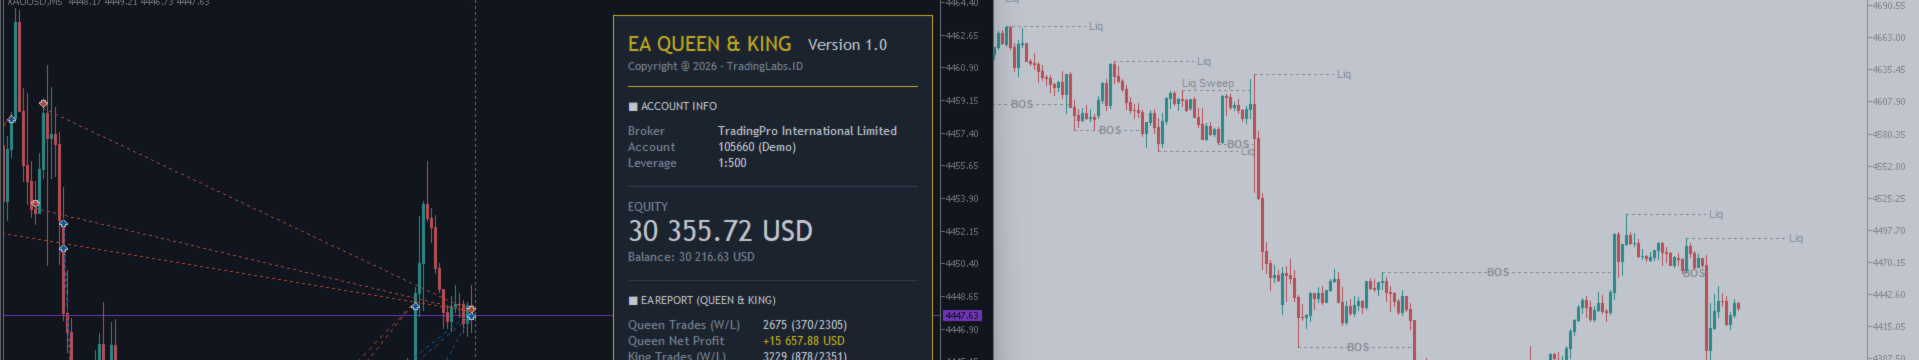Click 4460.90 on the left price axis
The height and width of the screenshot is (360, 1919).
click(961, 68)
